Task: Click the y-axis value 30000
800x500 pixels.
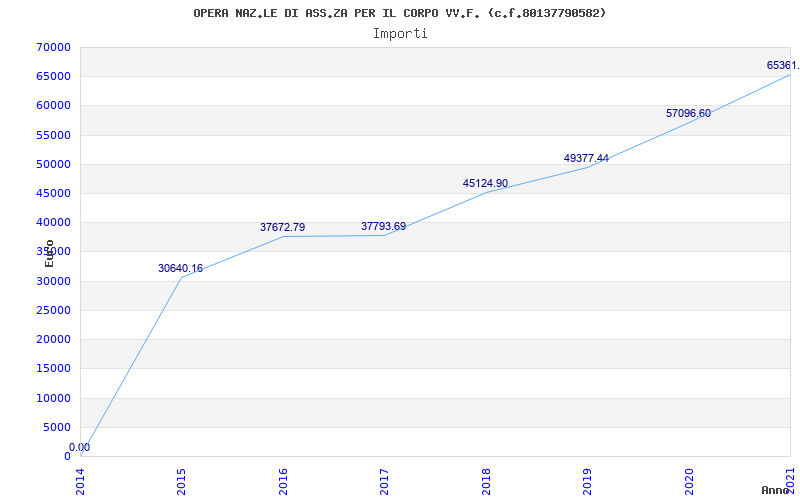Action: pyautogui.click(x=54, y=281)
